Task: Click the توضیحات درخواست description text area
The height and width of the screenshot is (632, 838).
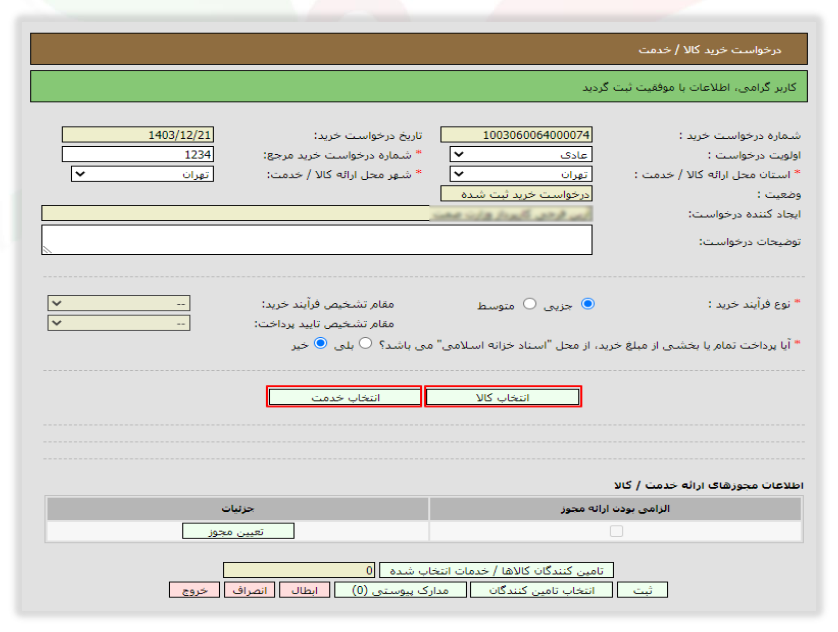Action: [x=317, y=240]
